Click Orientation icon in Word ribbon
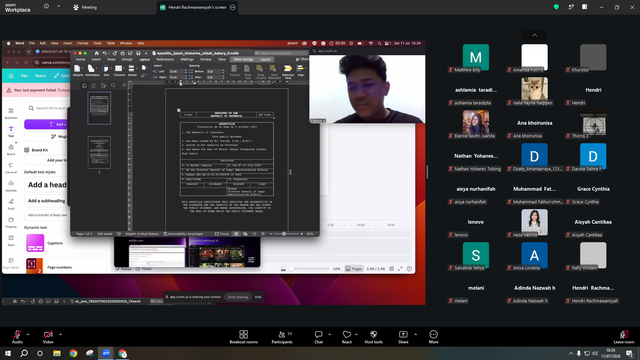Image resolution: width=640 pixels, height=360 pixels. (92, 70)
